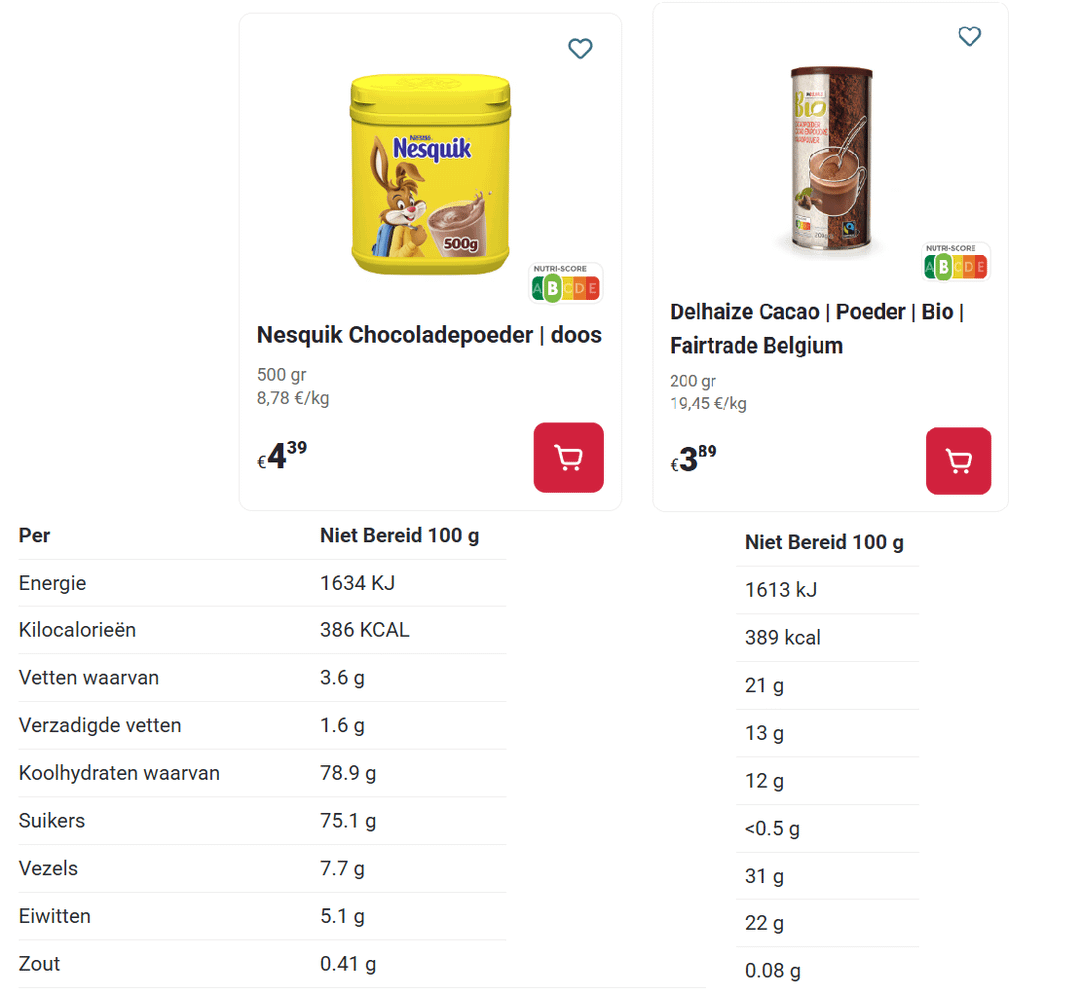
Task: Select the Eiwitten row label
Action: pos(55,916)
